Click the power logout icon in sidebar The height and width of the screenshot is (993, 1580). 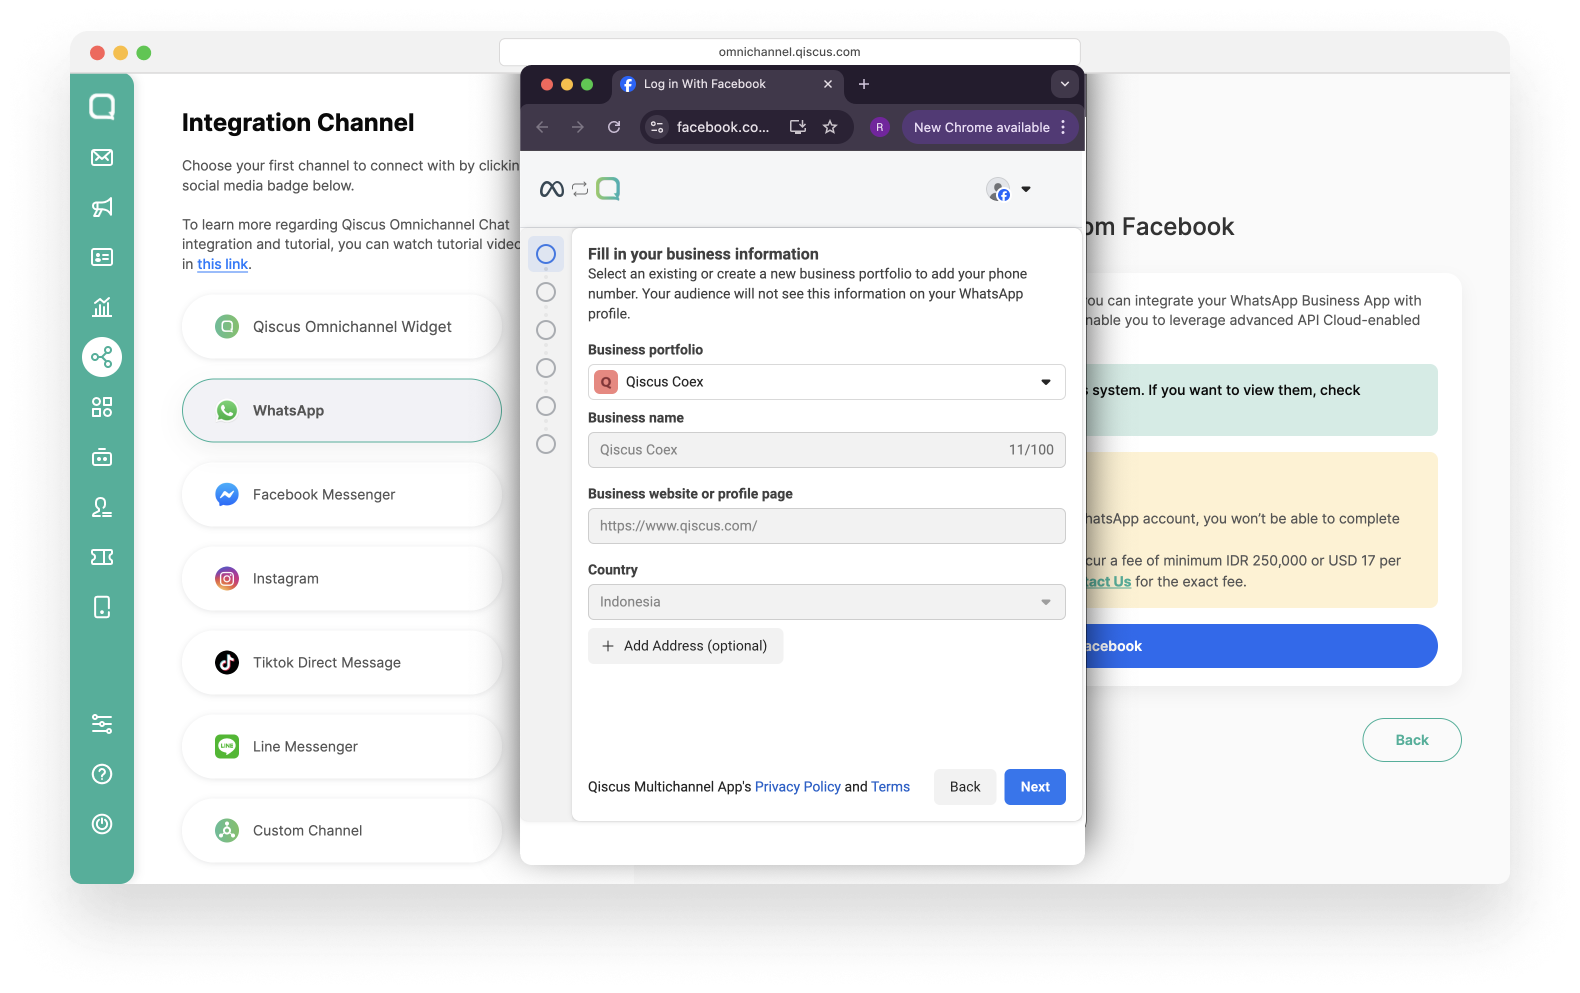tap(102, 824)
